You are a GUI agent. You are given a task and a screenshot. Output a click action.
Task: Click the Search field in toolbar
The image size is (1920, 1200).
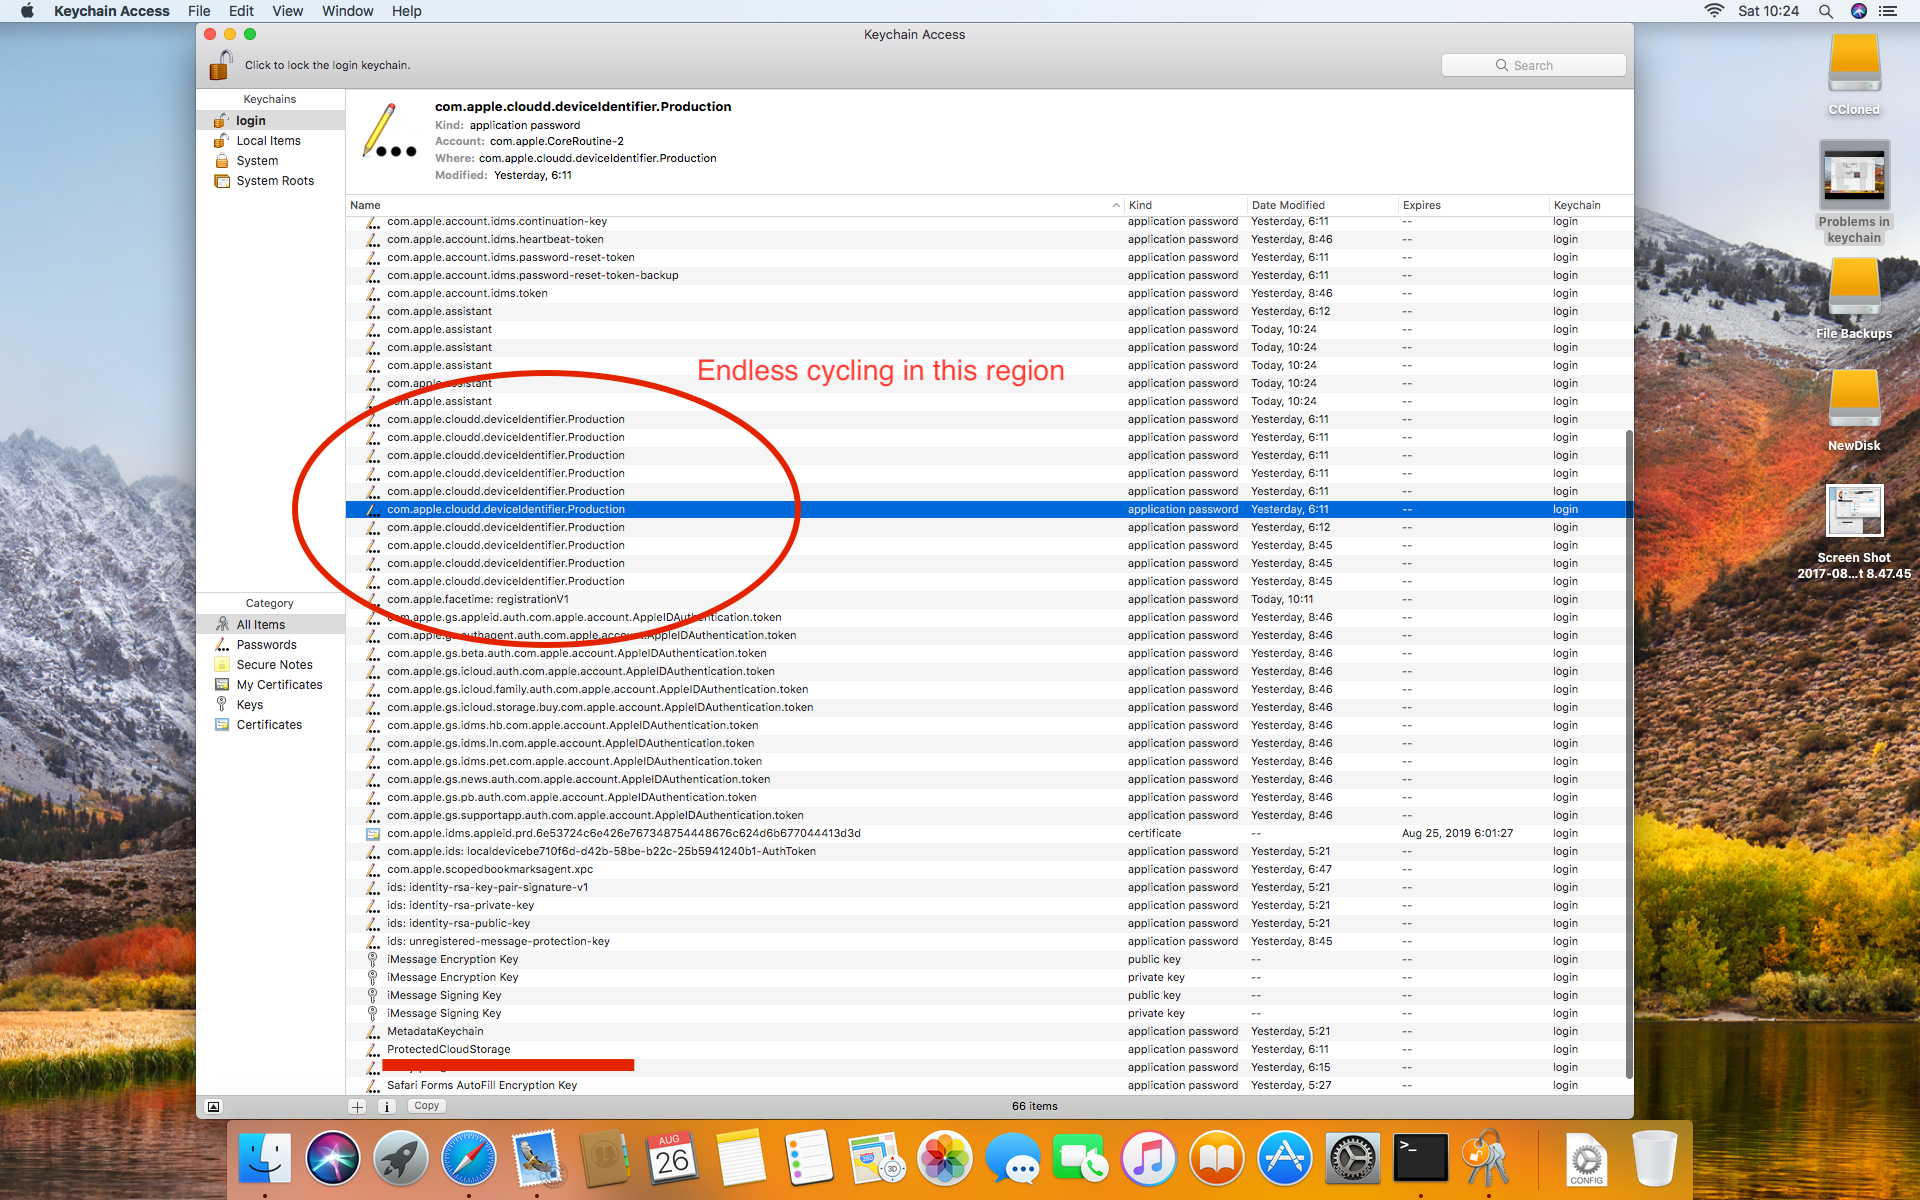click(x=1533, y=65)
